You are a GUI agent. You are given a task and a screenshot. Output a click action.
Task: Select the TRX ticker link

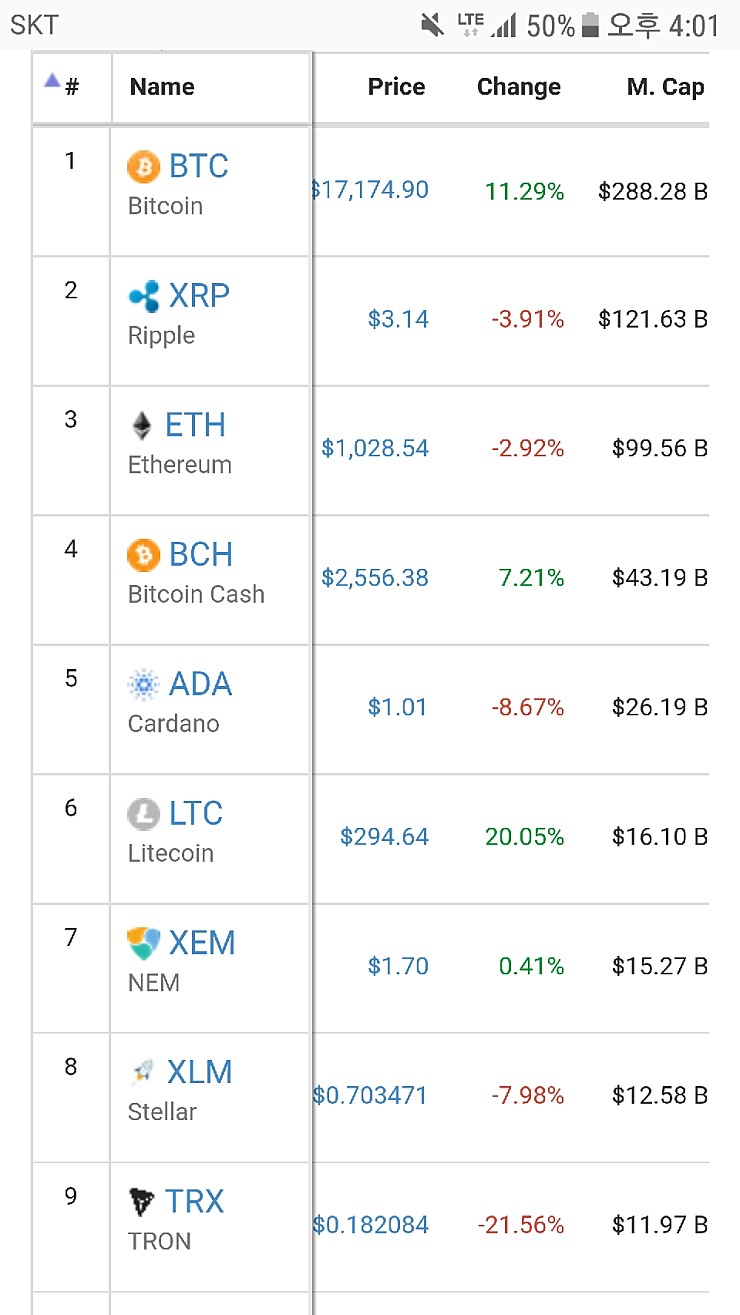(194, 1202)
